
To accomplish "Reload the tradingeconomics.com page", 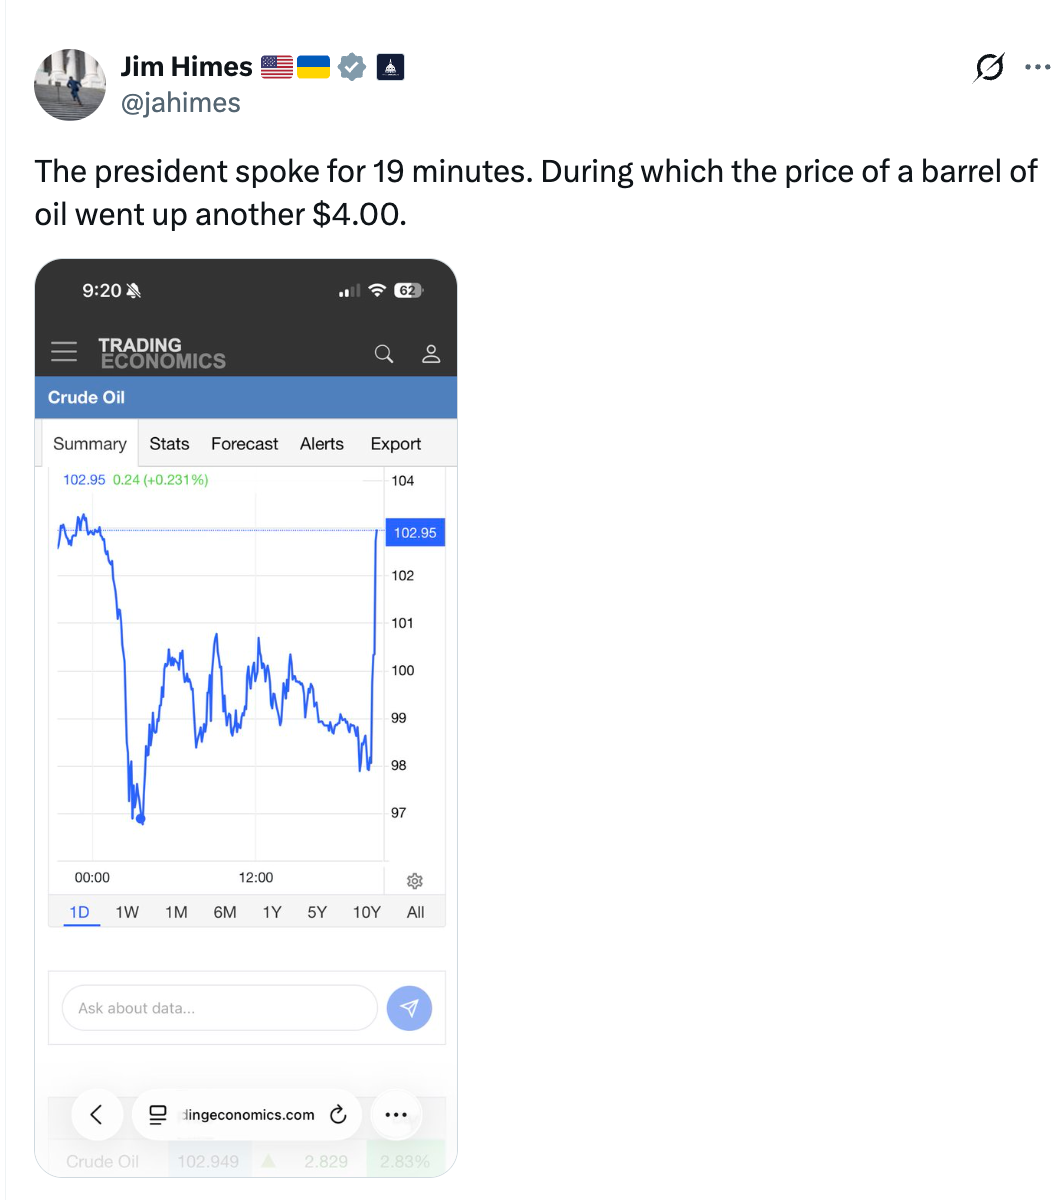I will click(x=338, y=1115).
